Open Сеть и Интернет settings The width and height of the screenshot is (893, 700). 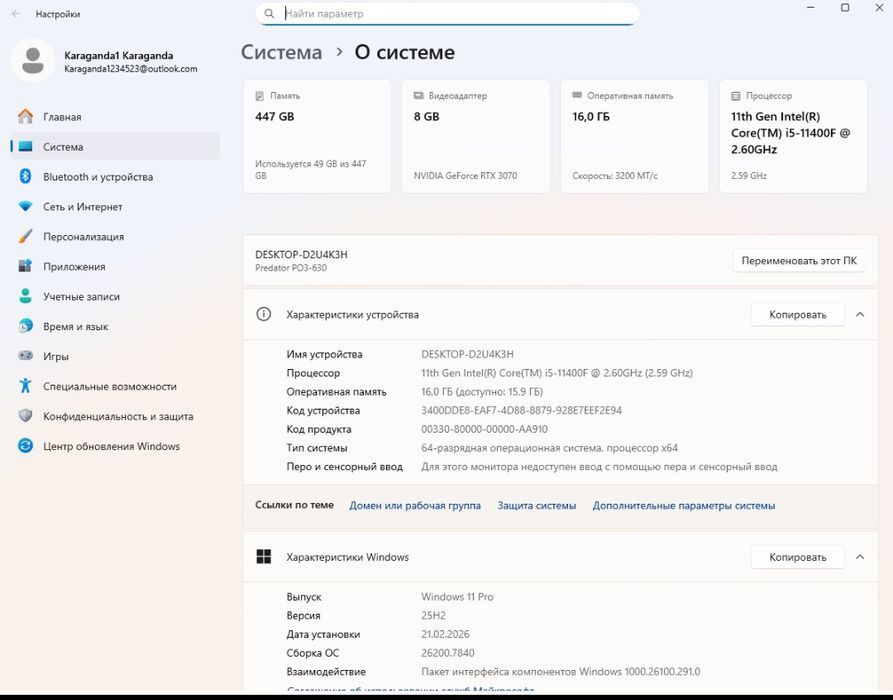[82, 207]
